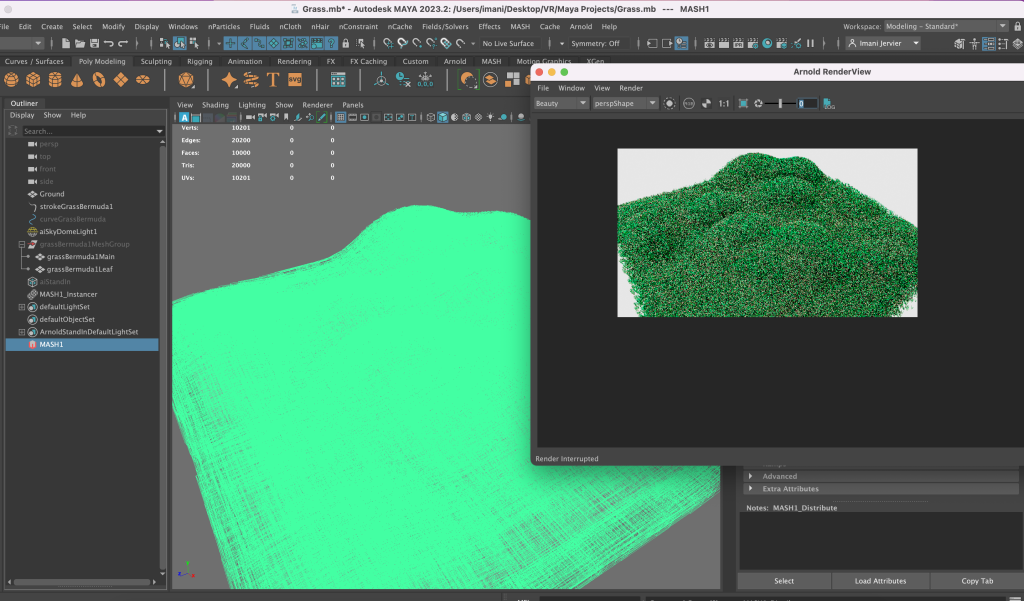Toggle the Attribute Editor panel icon

[x=989, y=44]
